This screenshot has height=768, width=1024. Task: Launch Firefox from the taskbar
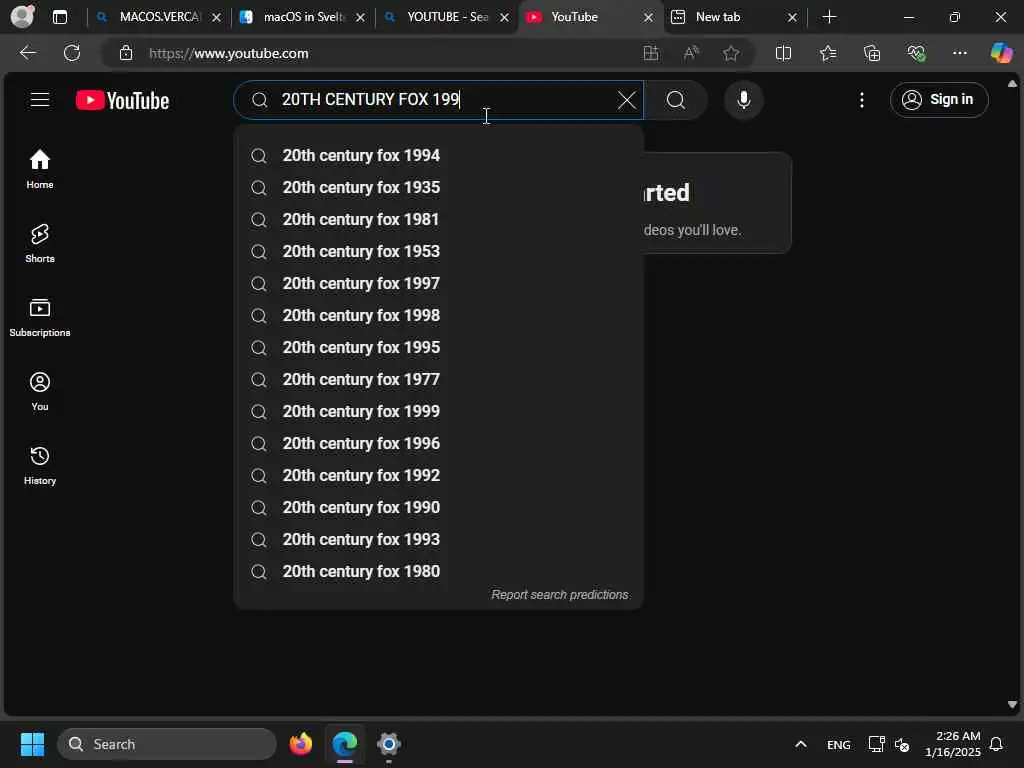click(x=300, y=744)
